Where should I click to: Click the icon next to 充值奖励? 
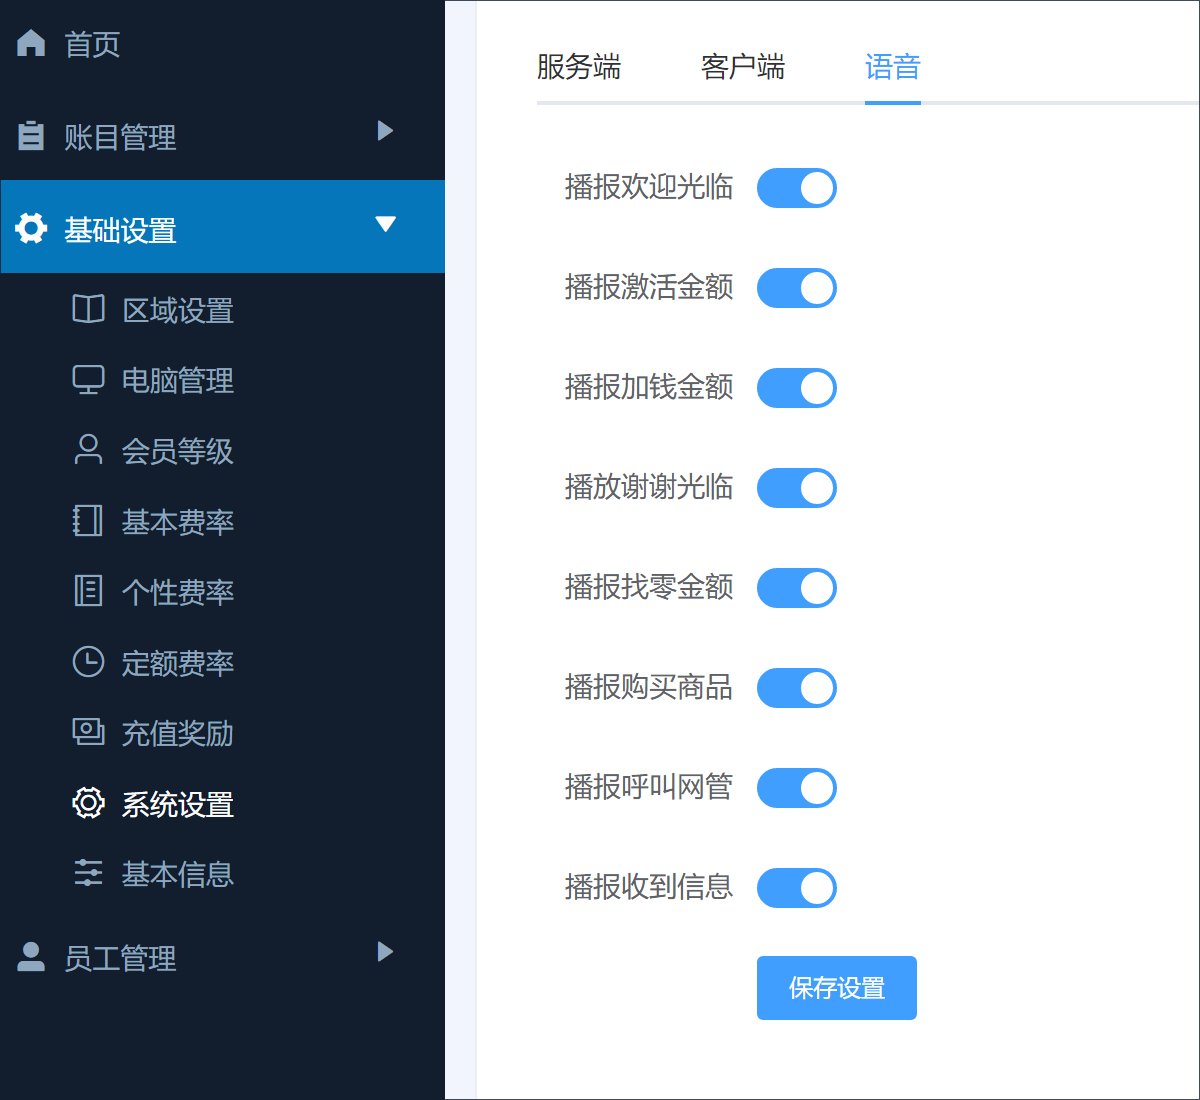pos(88,732)
